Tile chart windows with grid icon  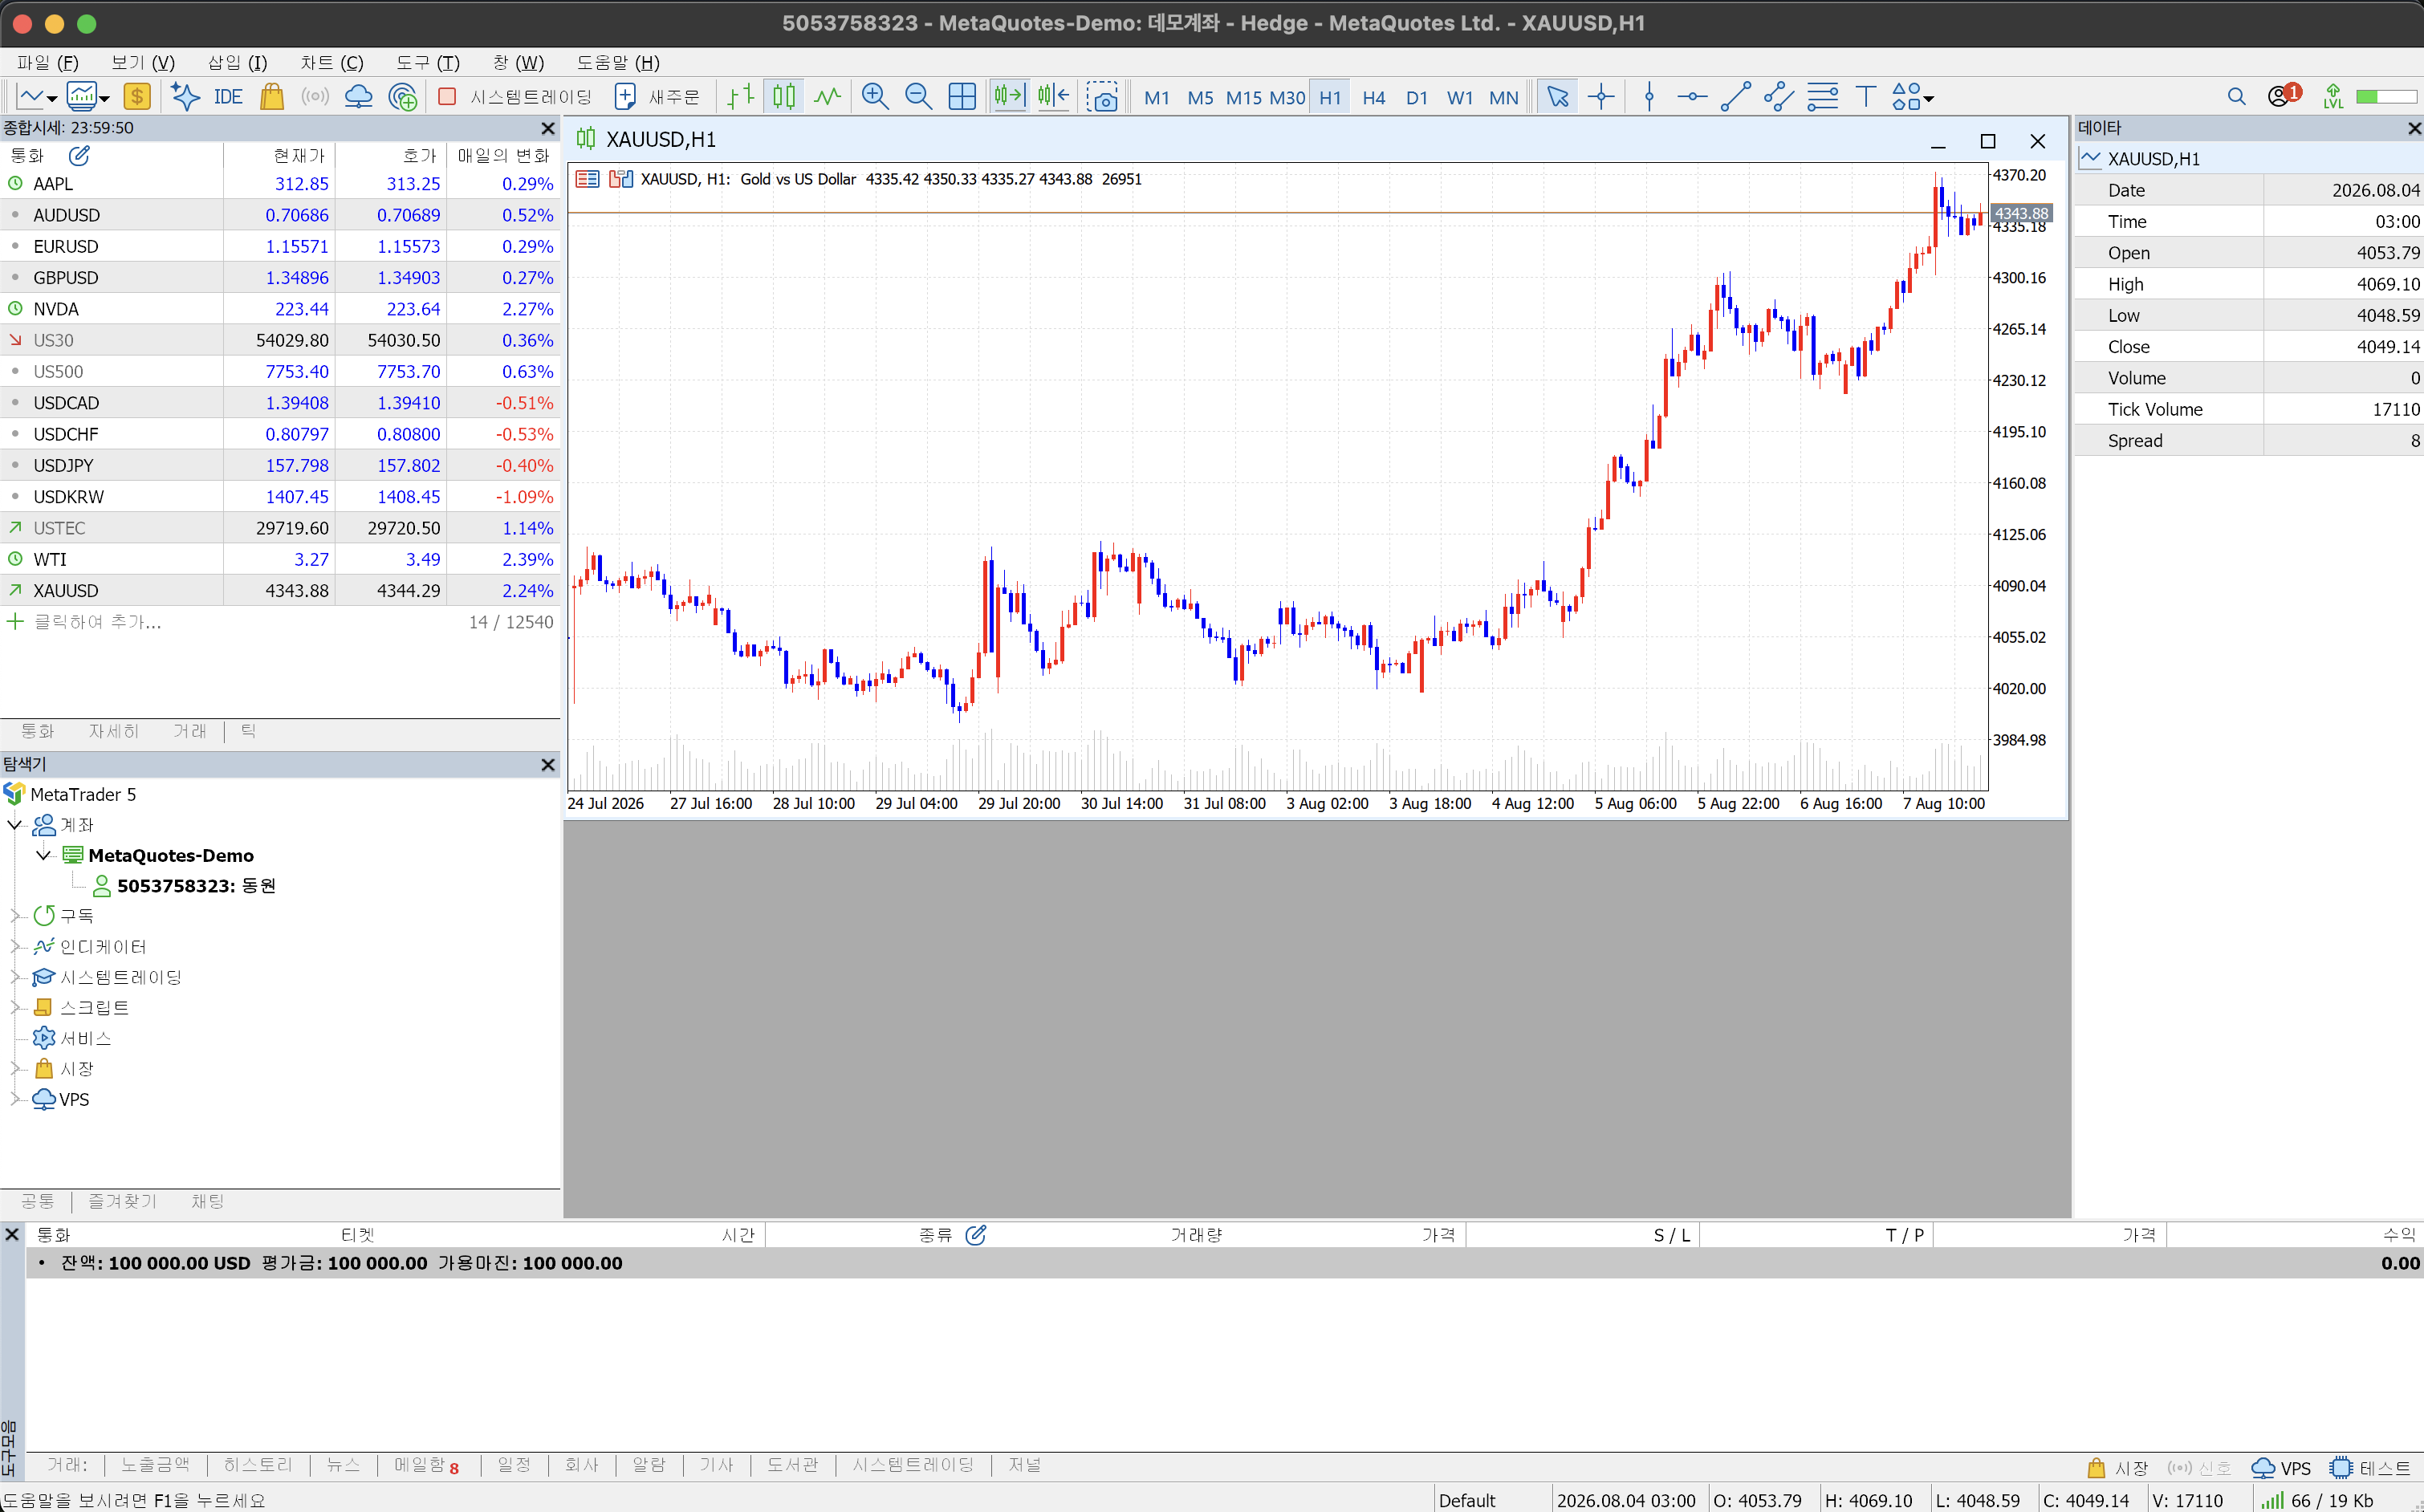point(962,97)
